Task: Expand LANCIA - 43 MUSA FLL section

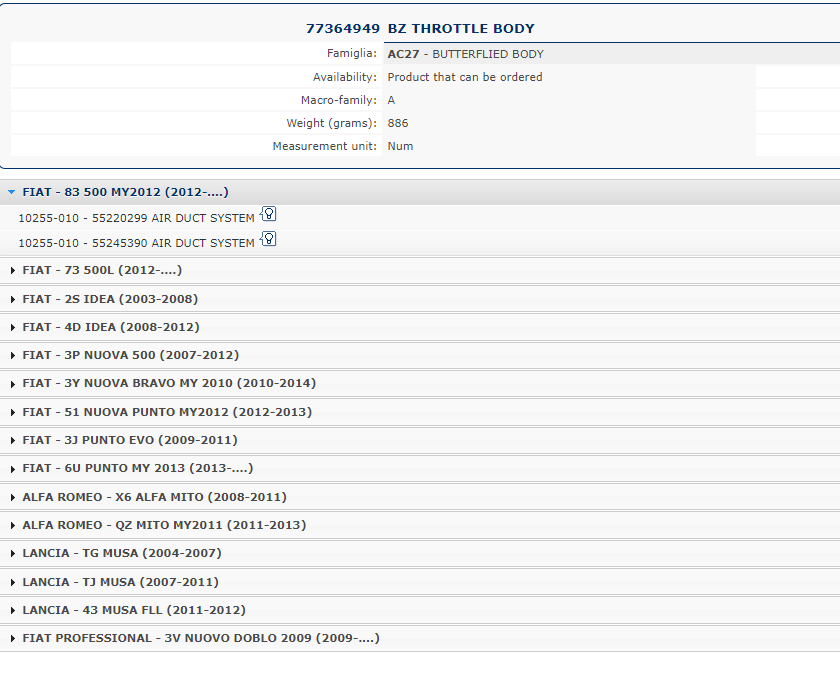Action: [134, 610]
